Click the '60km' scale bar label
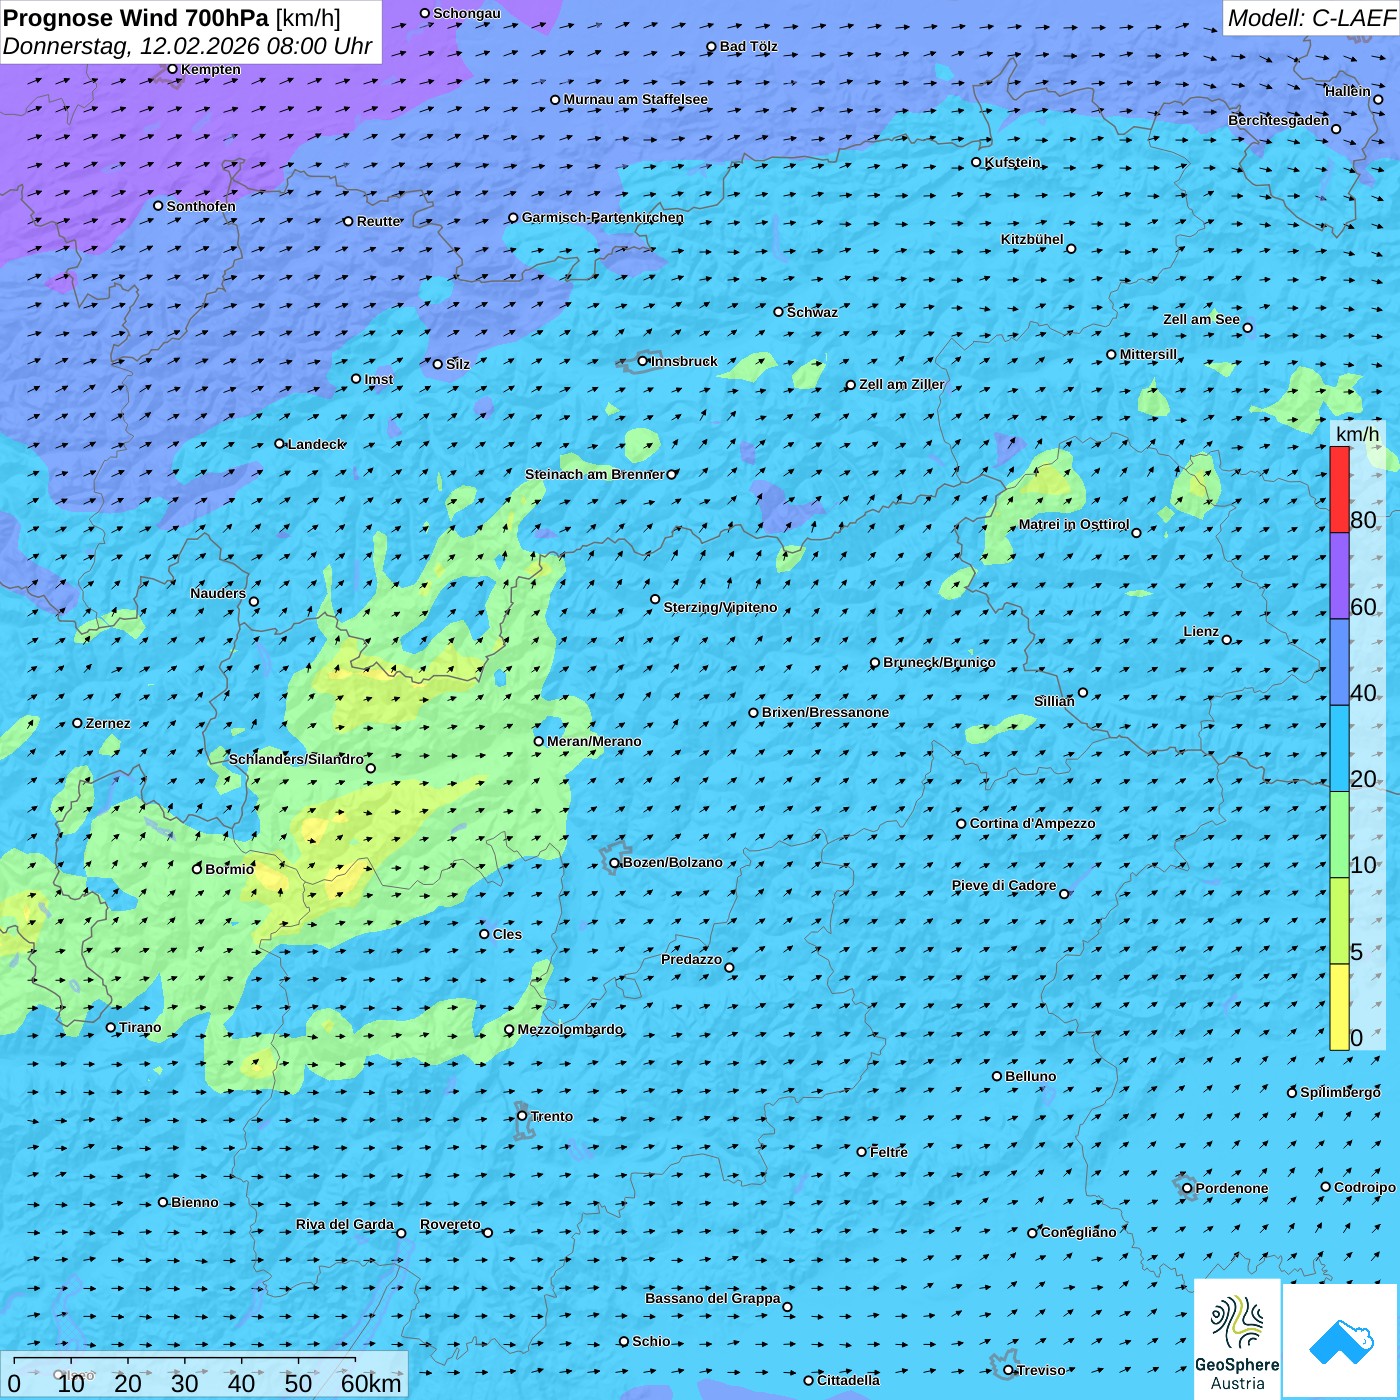The image size is (1400, 1400). 371,1383
